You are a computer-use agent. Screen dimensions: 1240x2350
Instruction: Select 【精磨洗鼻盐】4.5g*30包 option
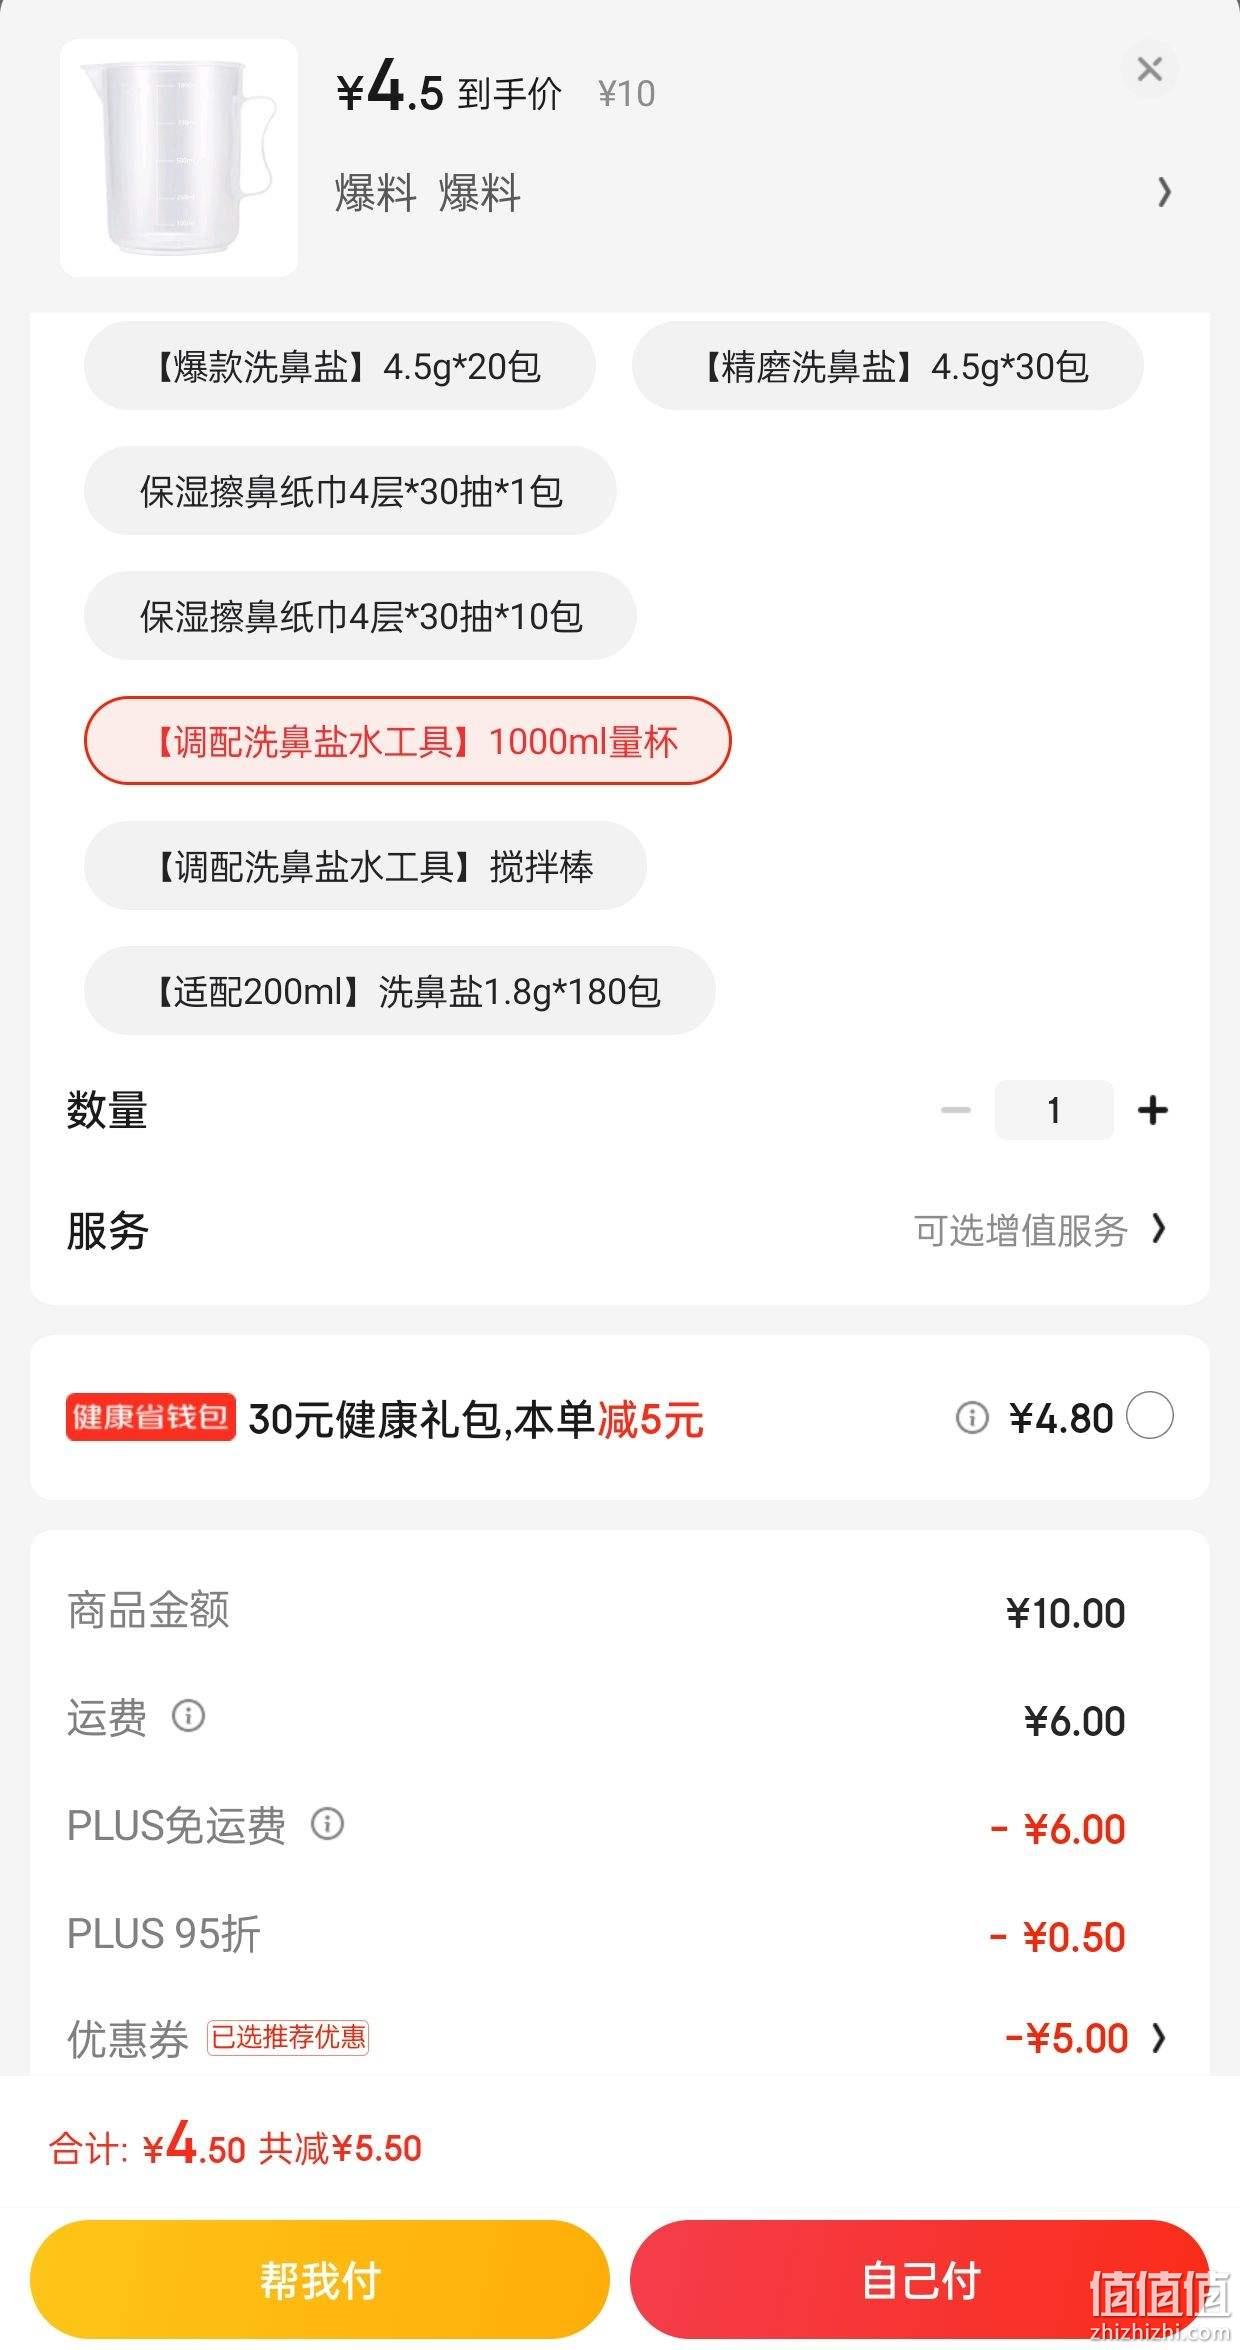[888, 366]
